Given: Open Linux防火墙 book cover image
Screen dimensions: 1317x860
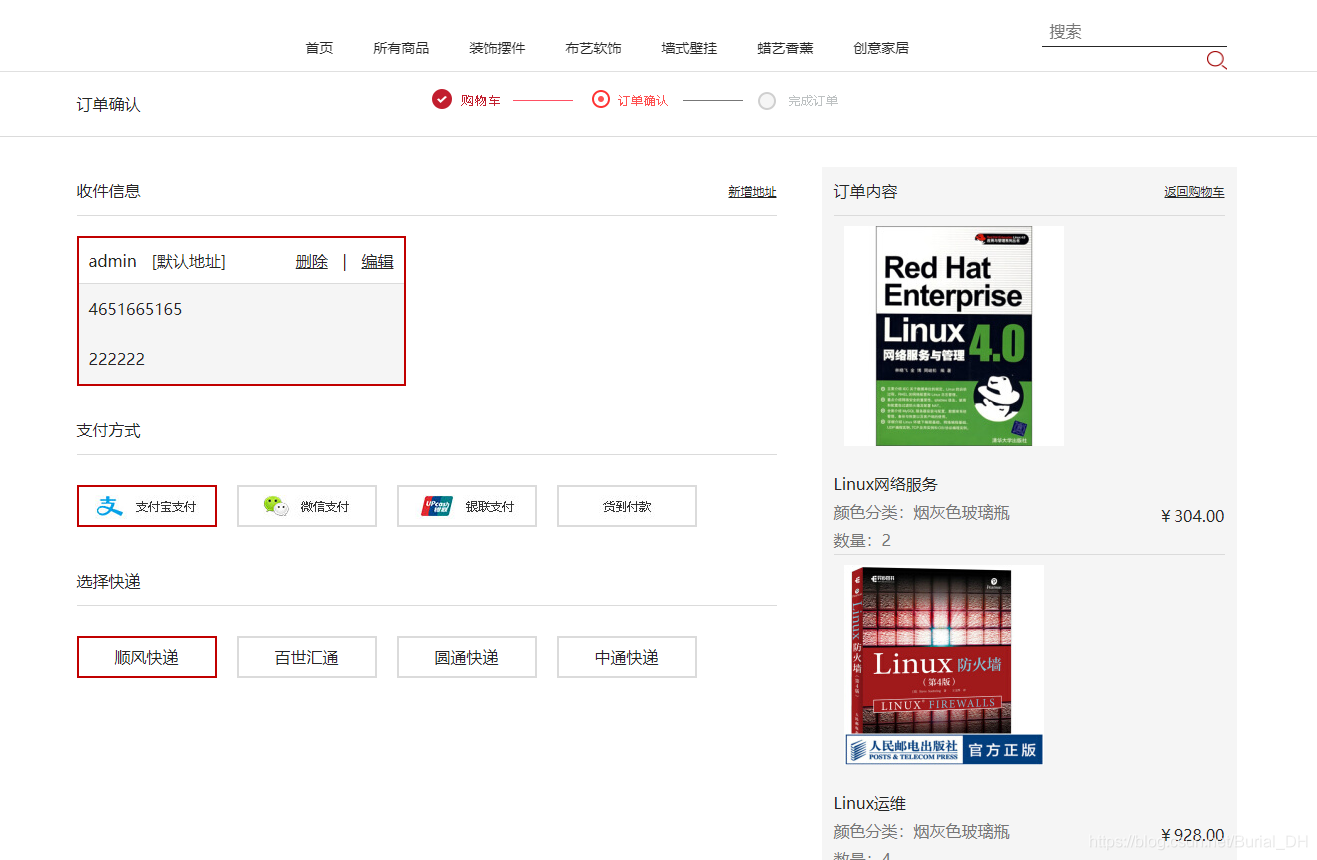Looking at the screenshot, I should (x=944, y=665).
